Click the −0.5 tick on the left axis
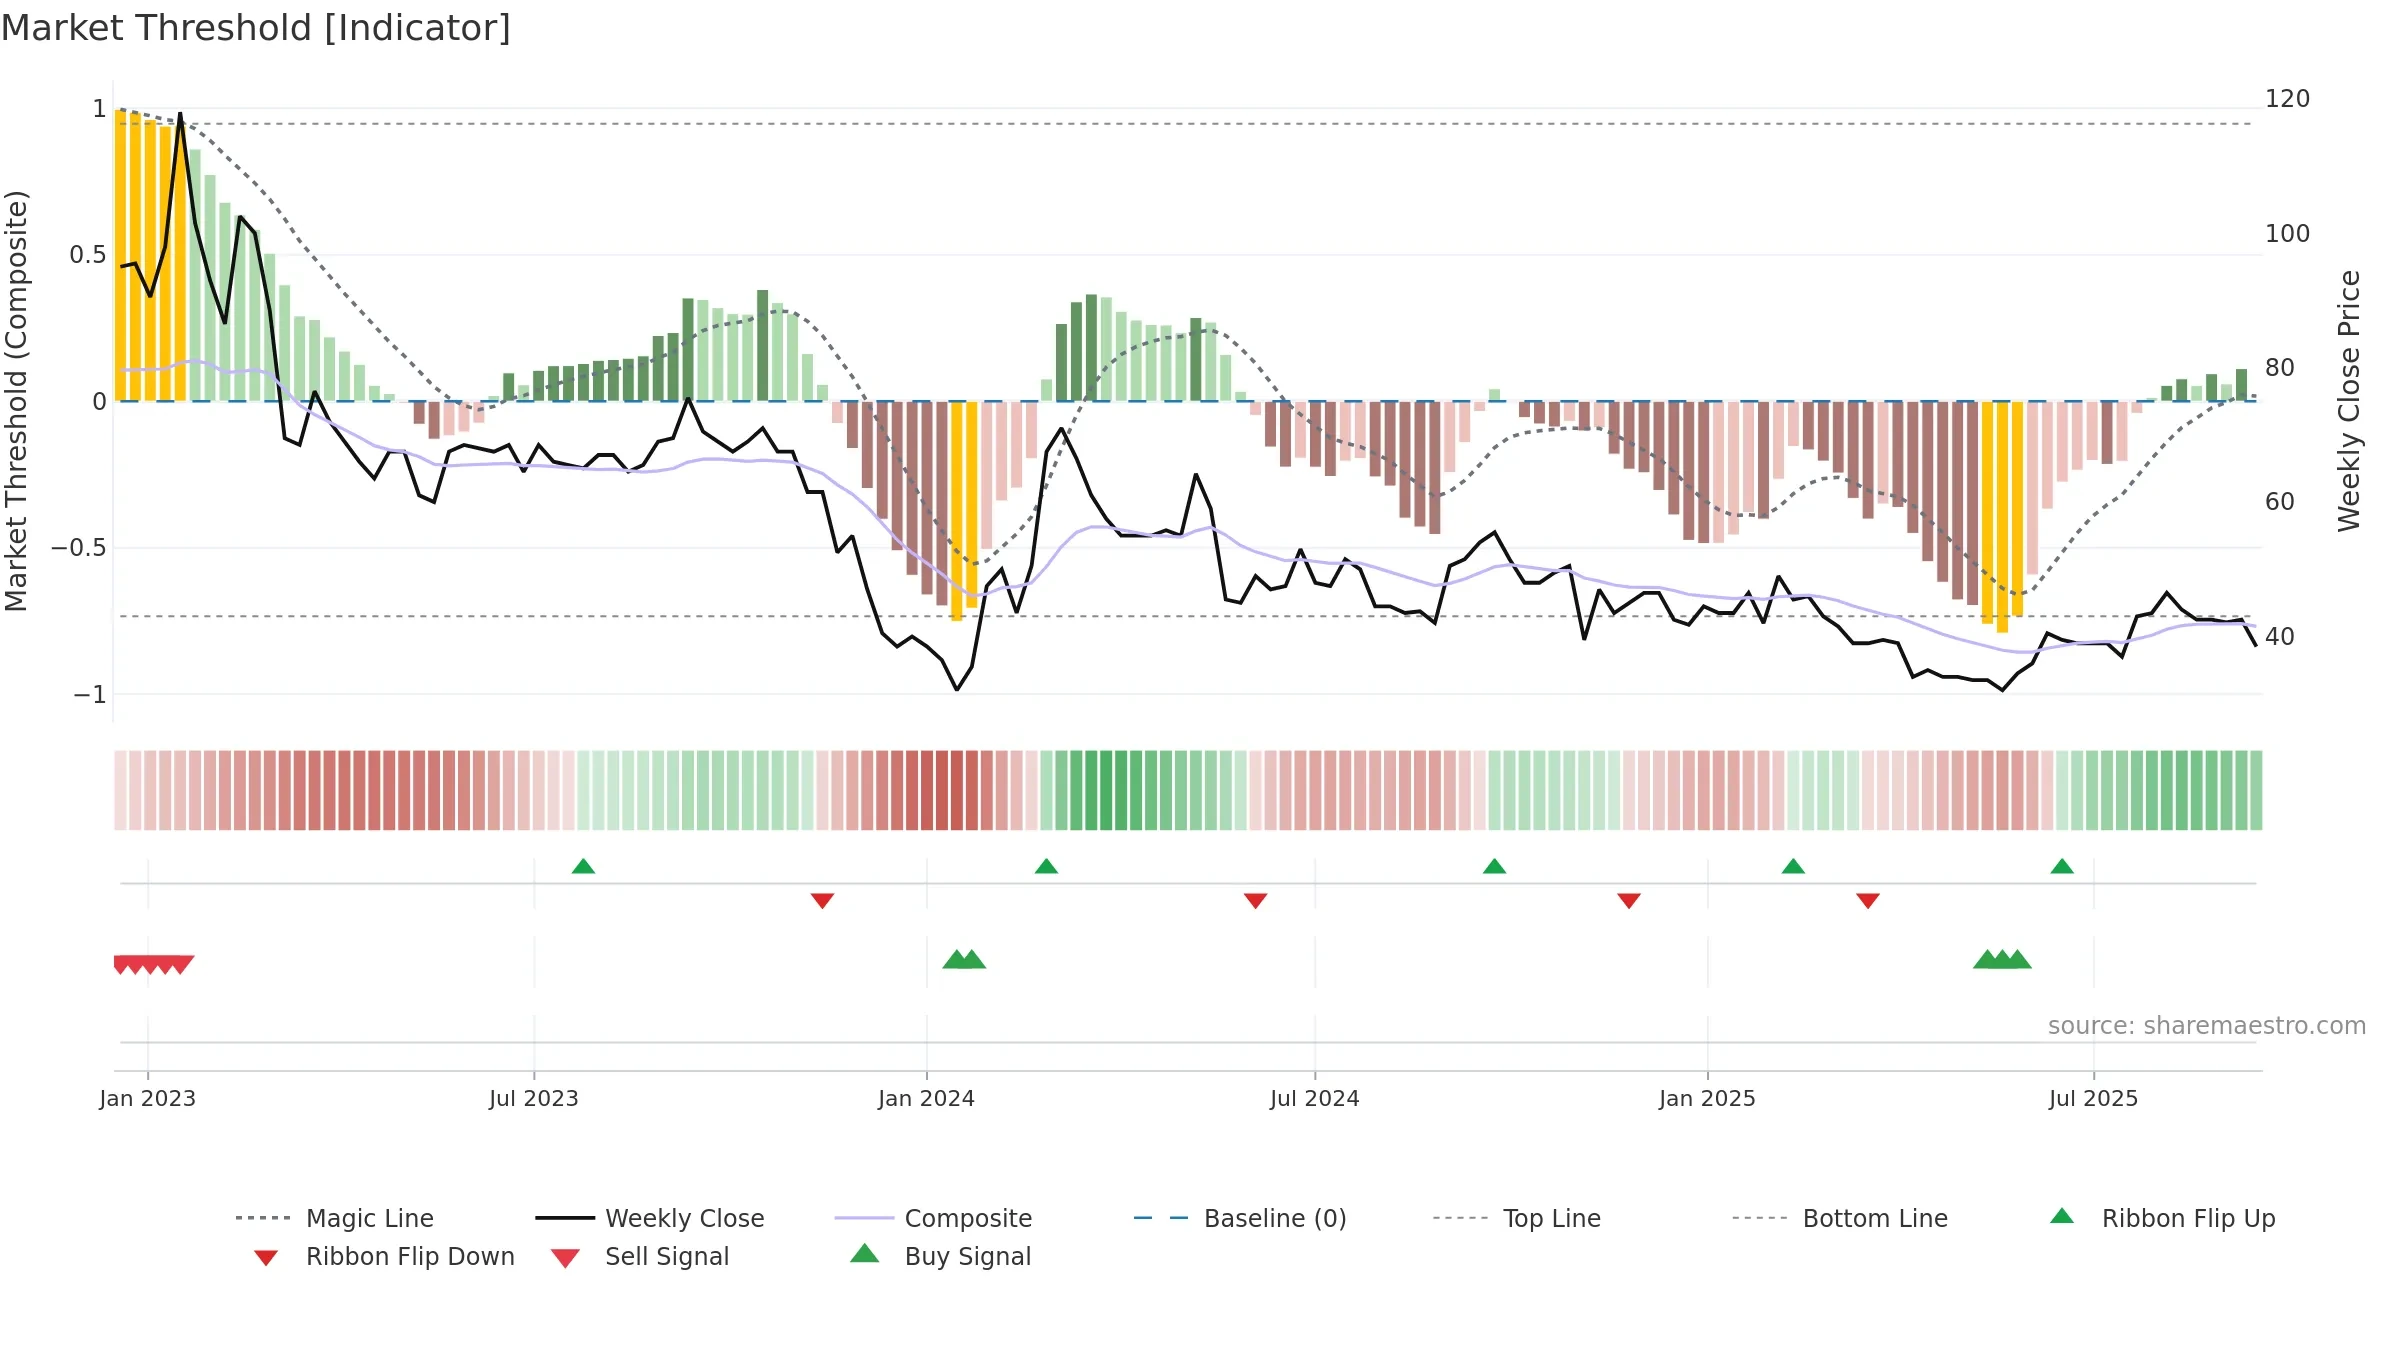Screen dimensions: 2400x1350 pyautogui.click(x=78, y=548)
